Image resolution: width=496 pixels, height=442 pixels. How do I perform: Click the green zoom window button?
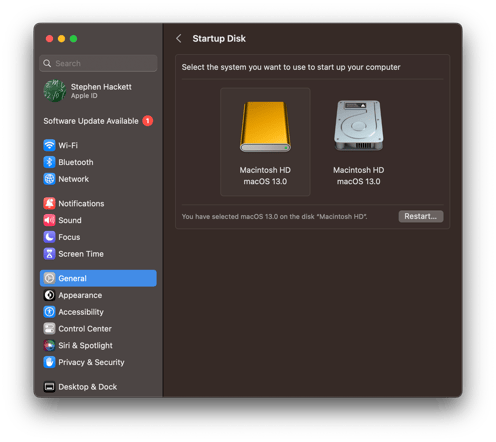[x=73, y=39]
